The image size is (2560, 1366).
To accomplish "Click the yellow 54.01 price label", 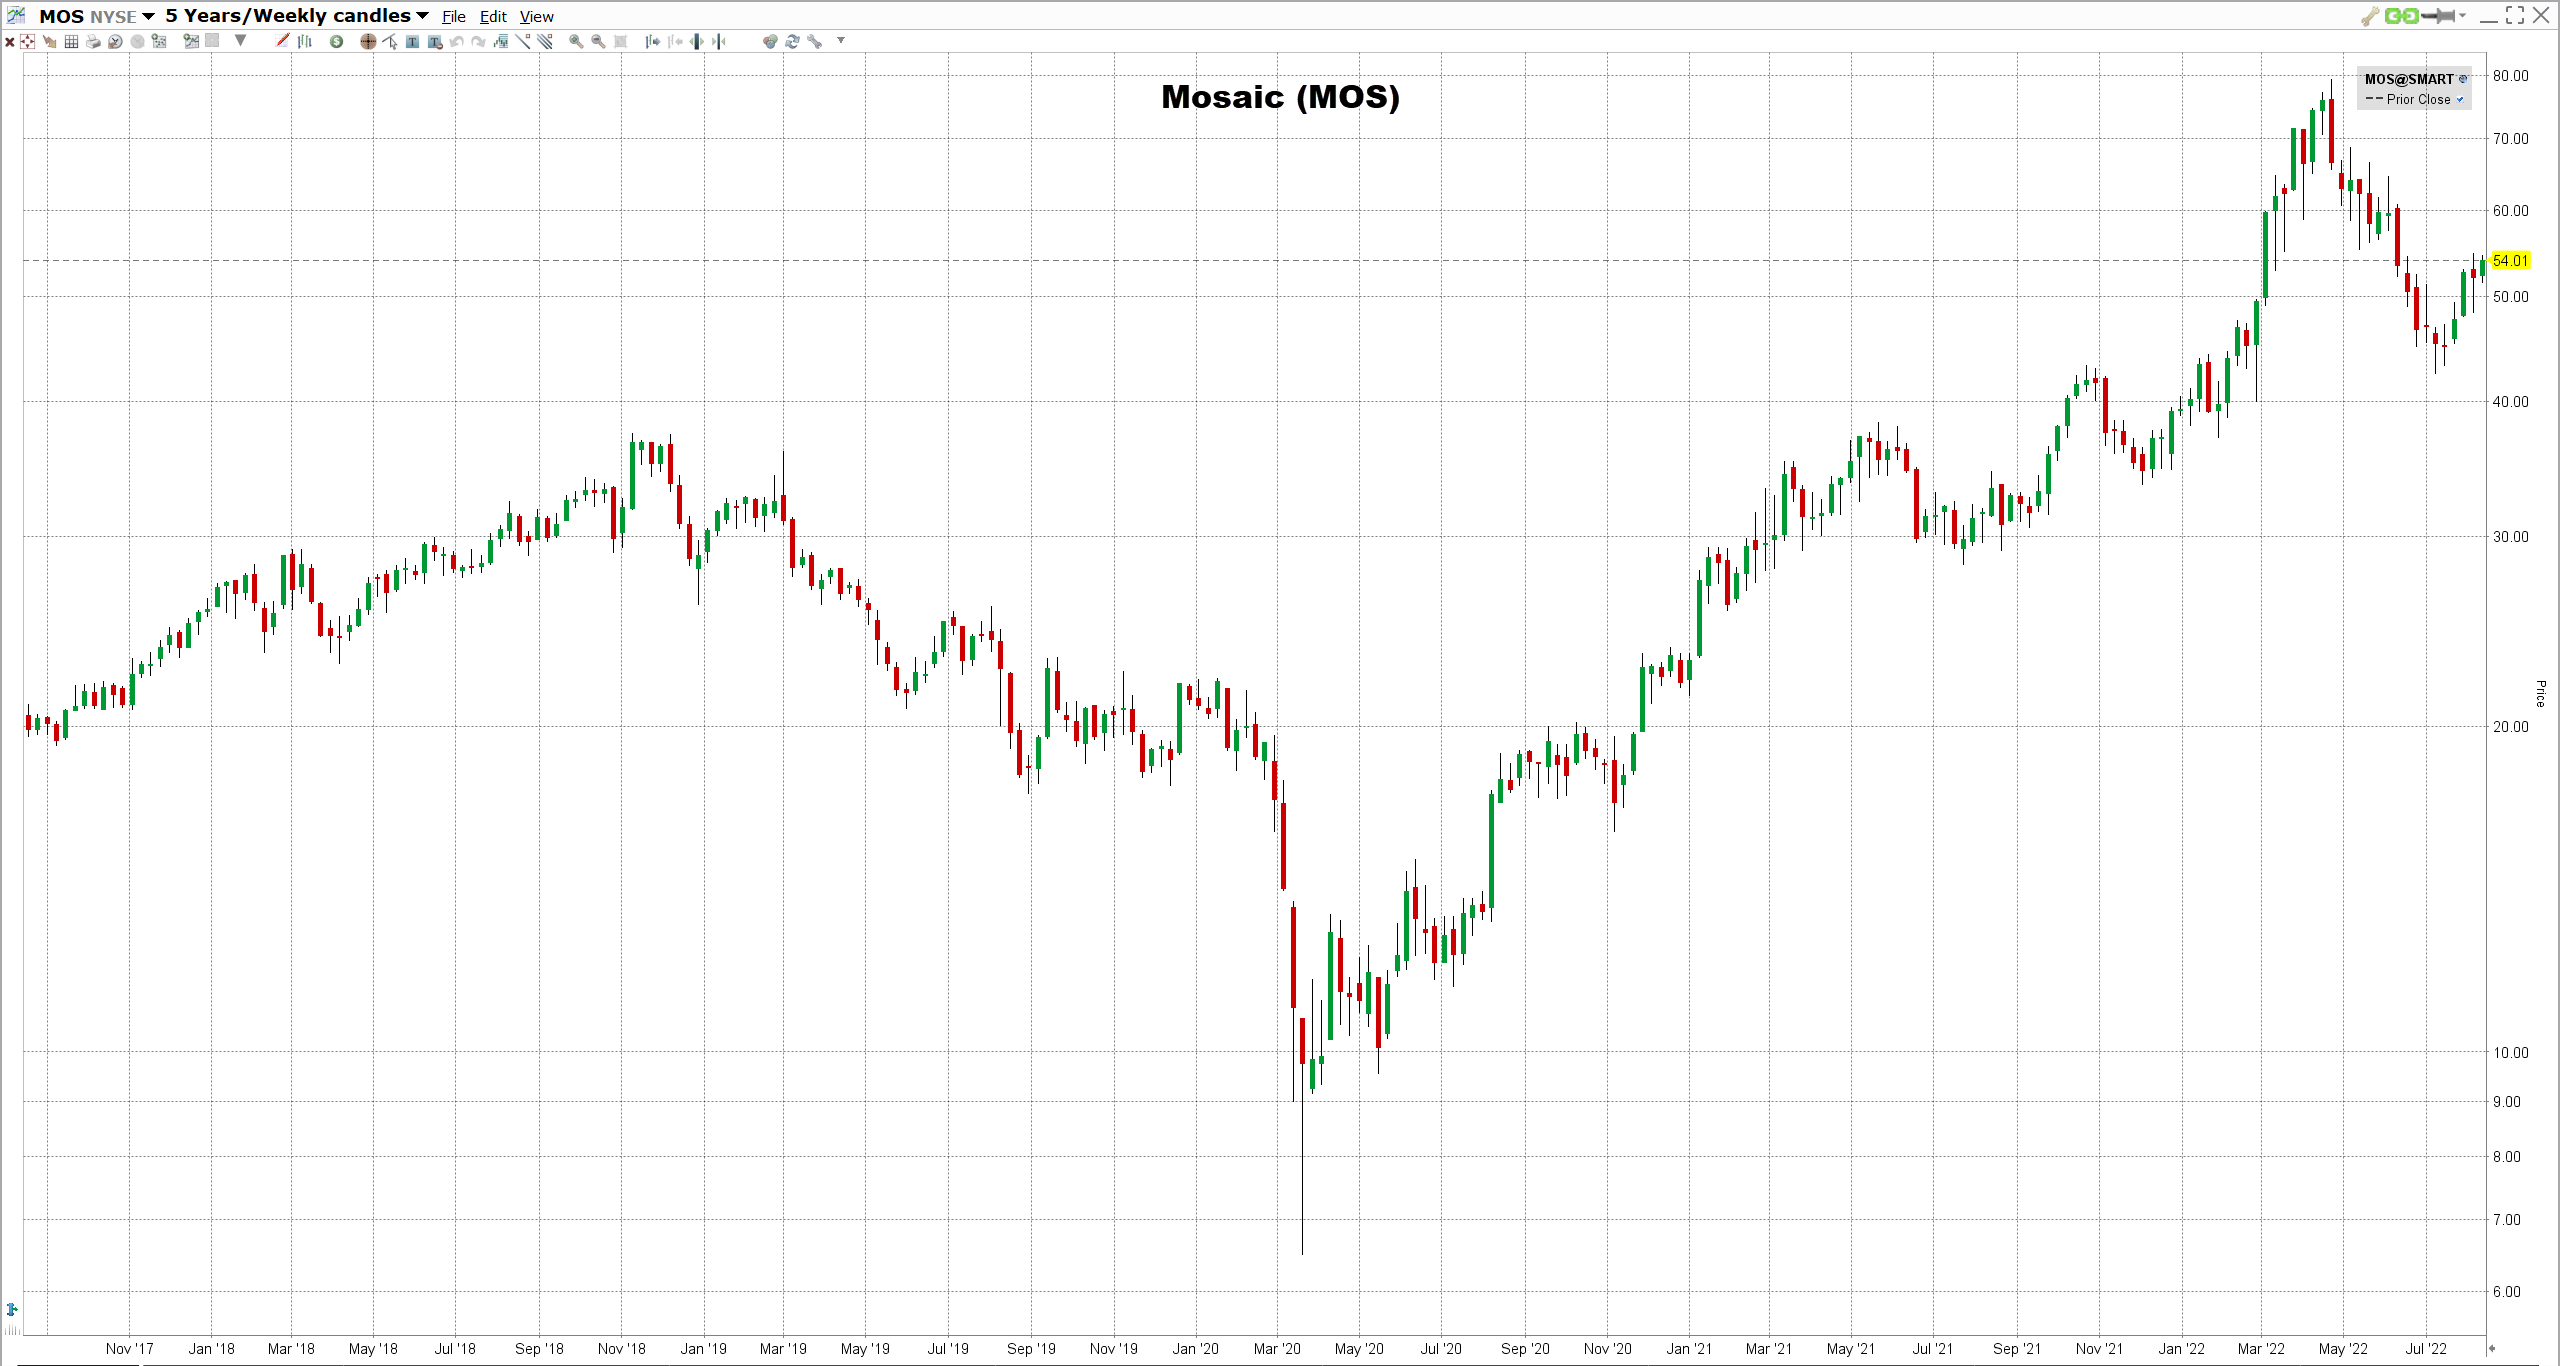I will pos(2511,261).
